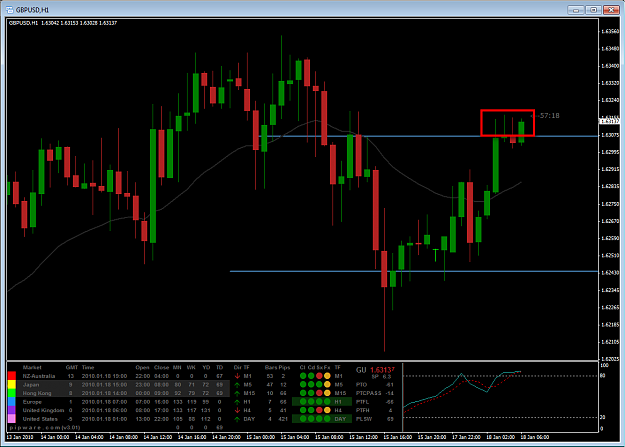Click the green Cd dot in DAY row
The width and height of the screenshot is (625, 447).
click(x=311, y=419)
